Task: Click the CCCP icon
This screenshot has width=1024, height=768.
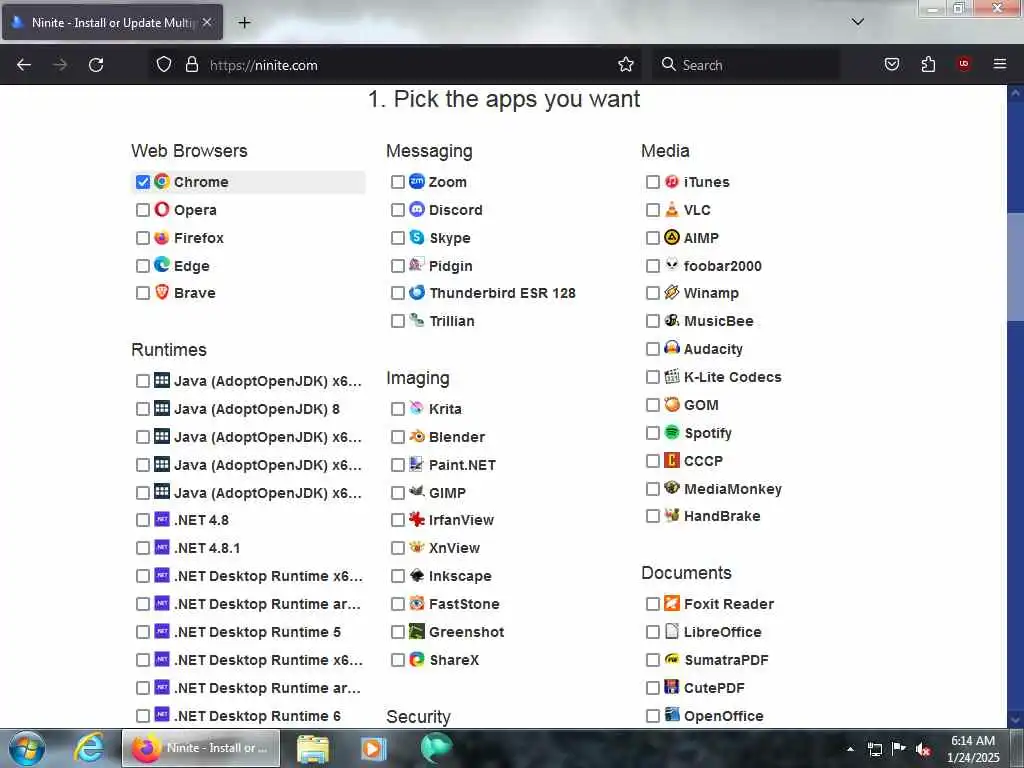Action: coord(671,460)
